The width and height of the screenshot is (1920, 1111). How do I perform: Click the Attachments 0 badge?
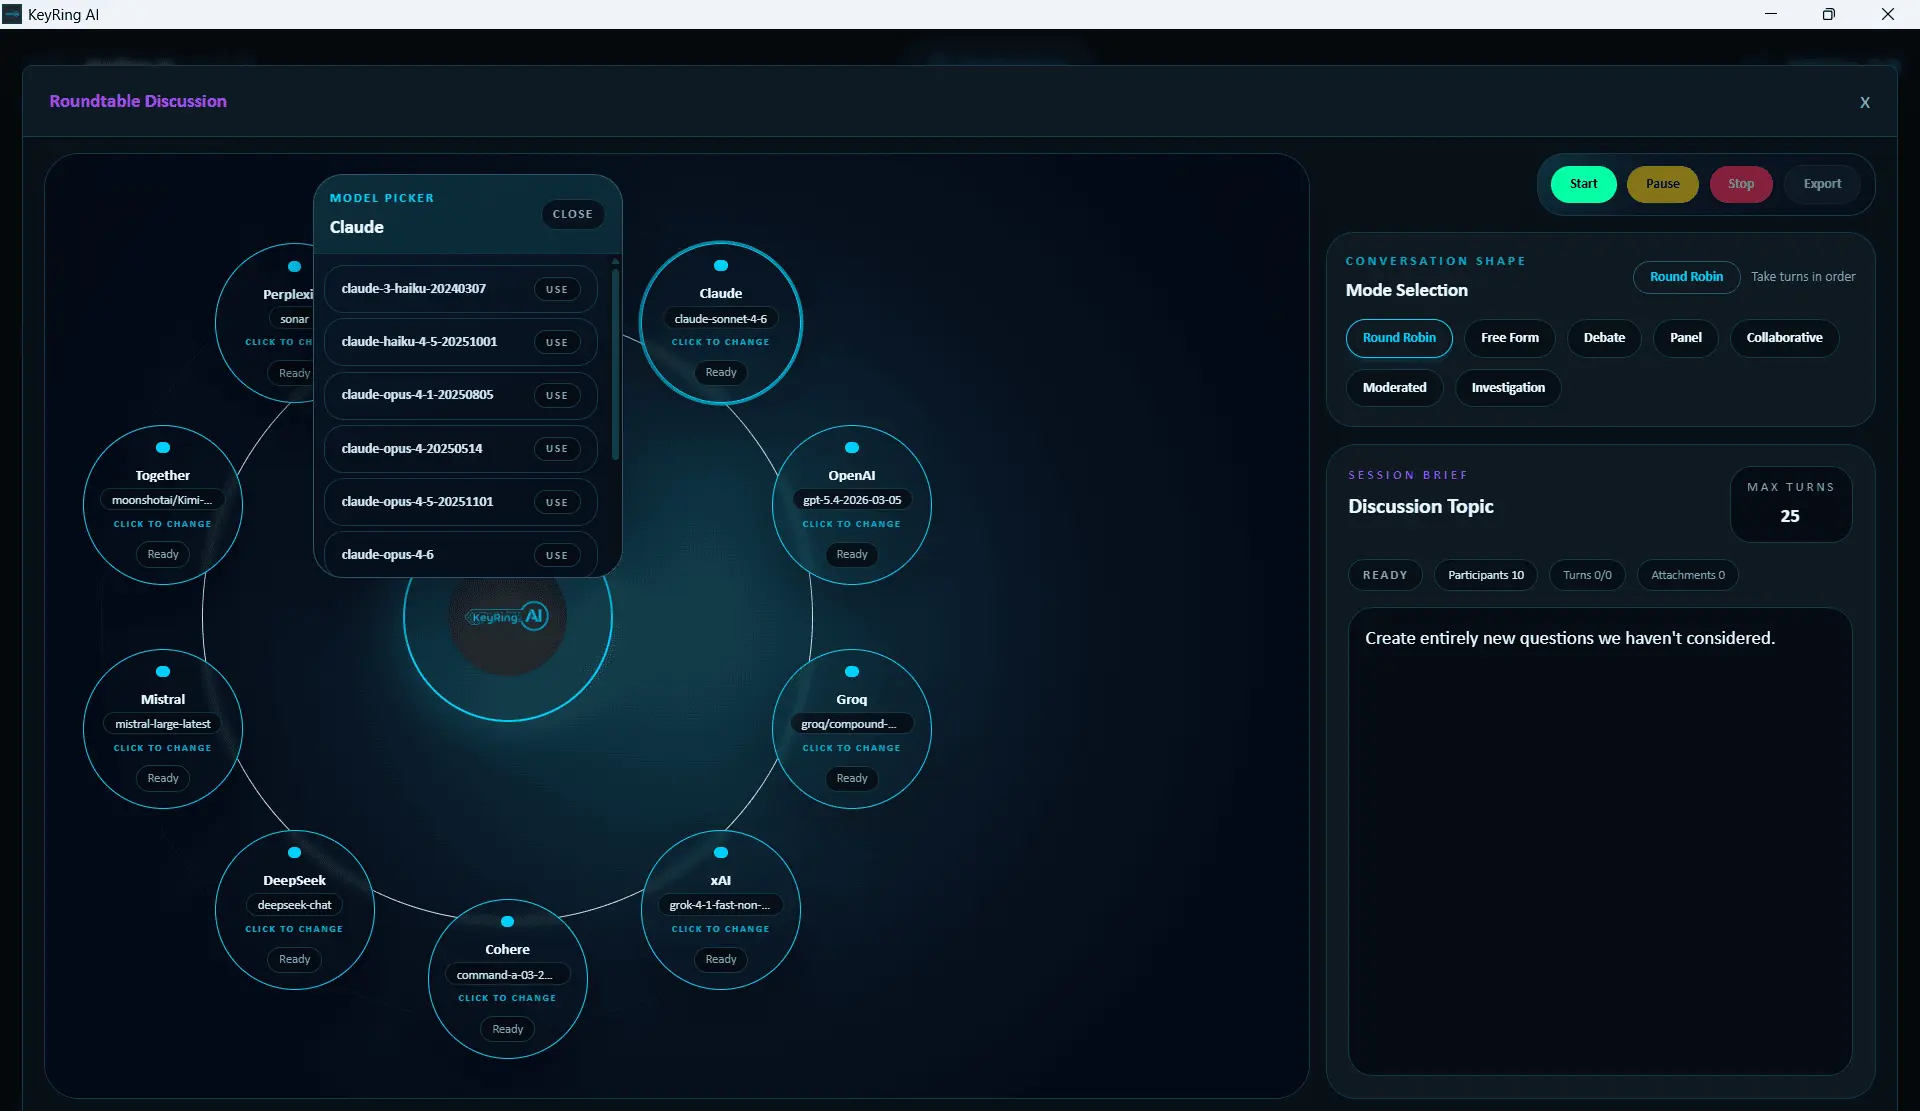click(1688, 575)
